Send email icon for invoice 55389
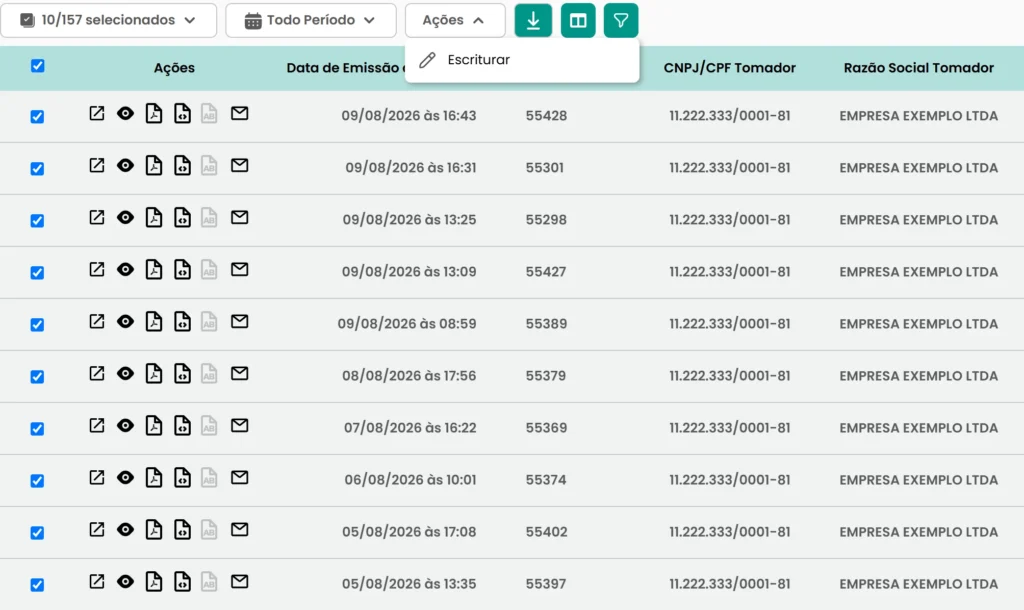1024x610 pixels. [x=240, y=321]
